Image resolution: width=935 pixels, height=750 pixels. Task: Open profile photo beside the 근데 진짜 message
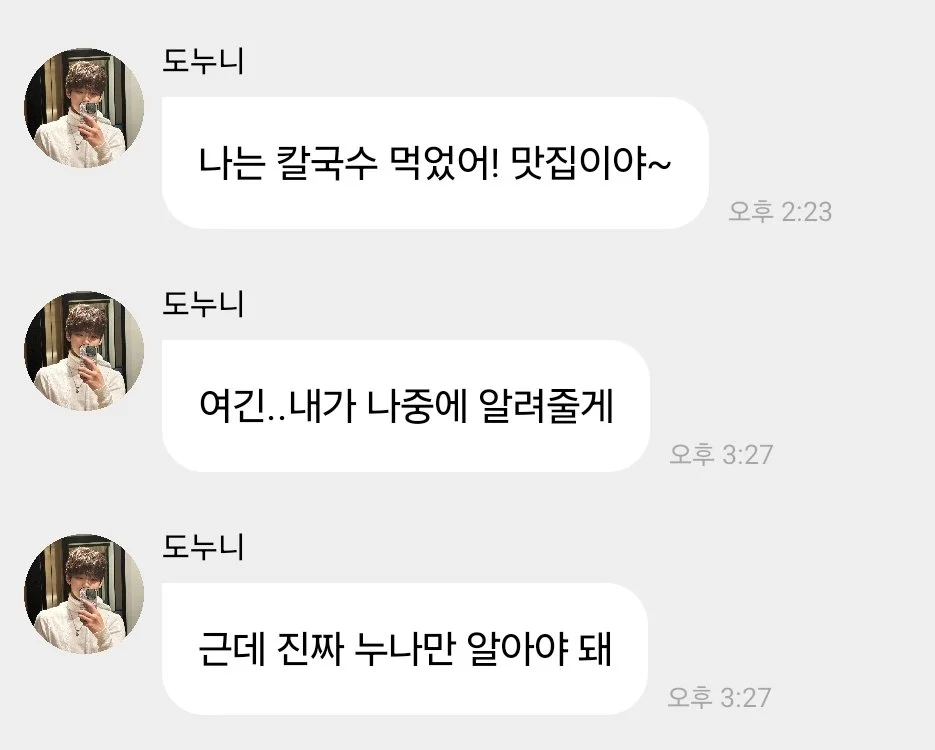click(x=84, y=594)
